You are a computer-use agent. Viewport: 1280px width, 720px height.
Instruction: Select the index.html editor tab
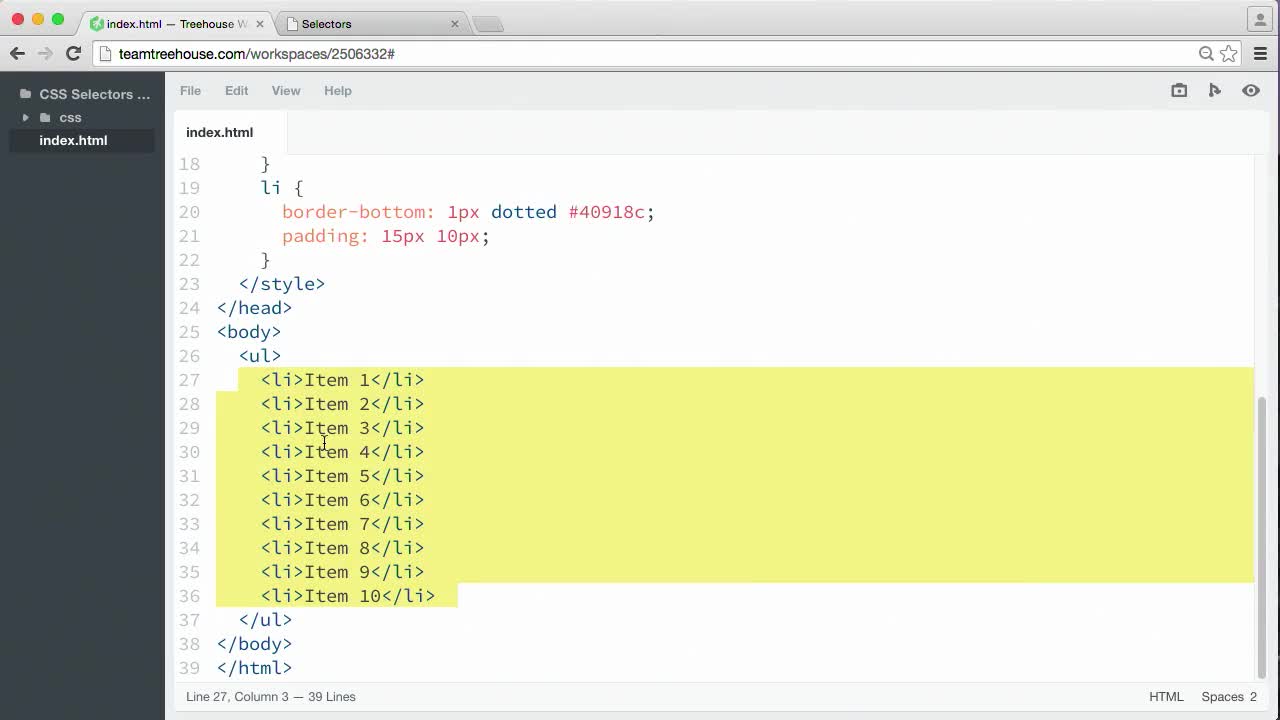[219, 132]
